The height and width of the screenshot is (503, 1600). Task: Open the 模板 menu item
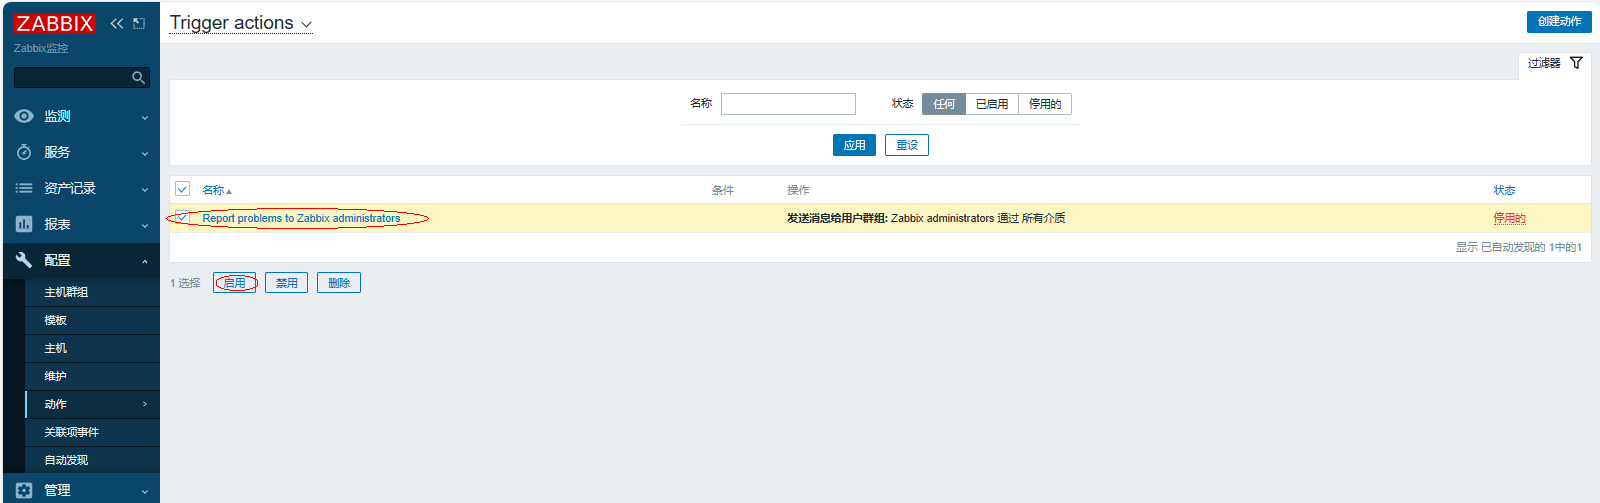point(55,320)
